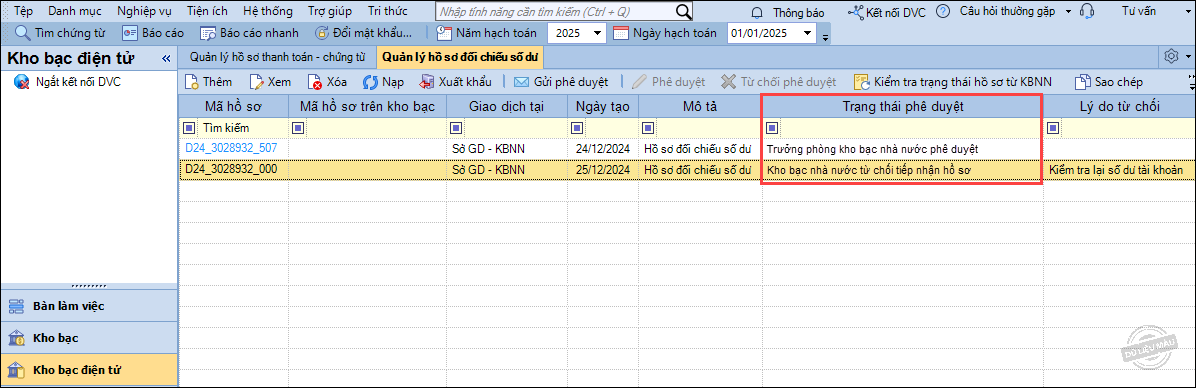This screenshot has width=1196, height=388.
Task: Open the Tiện ích menu
Action: [x=207, y=11]
